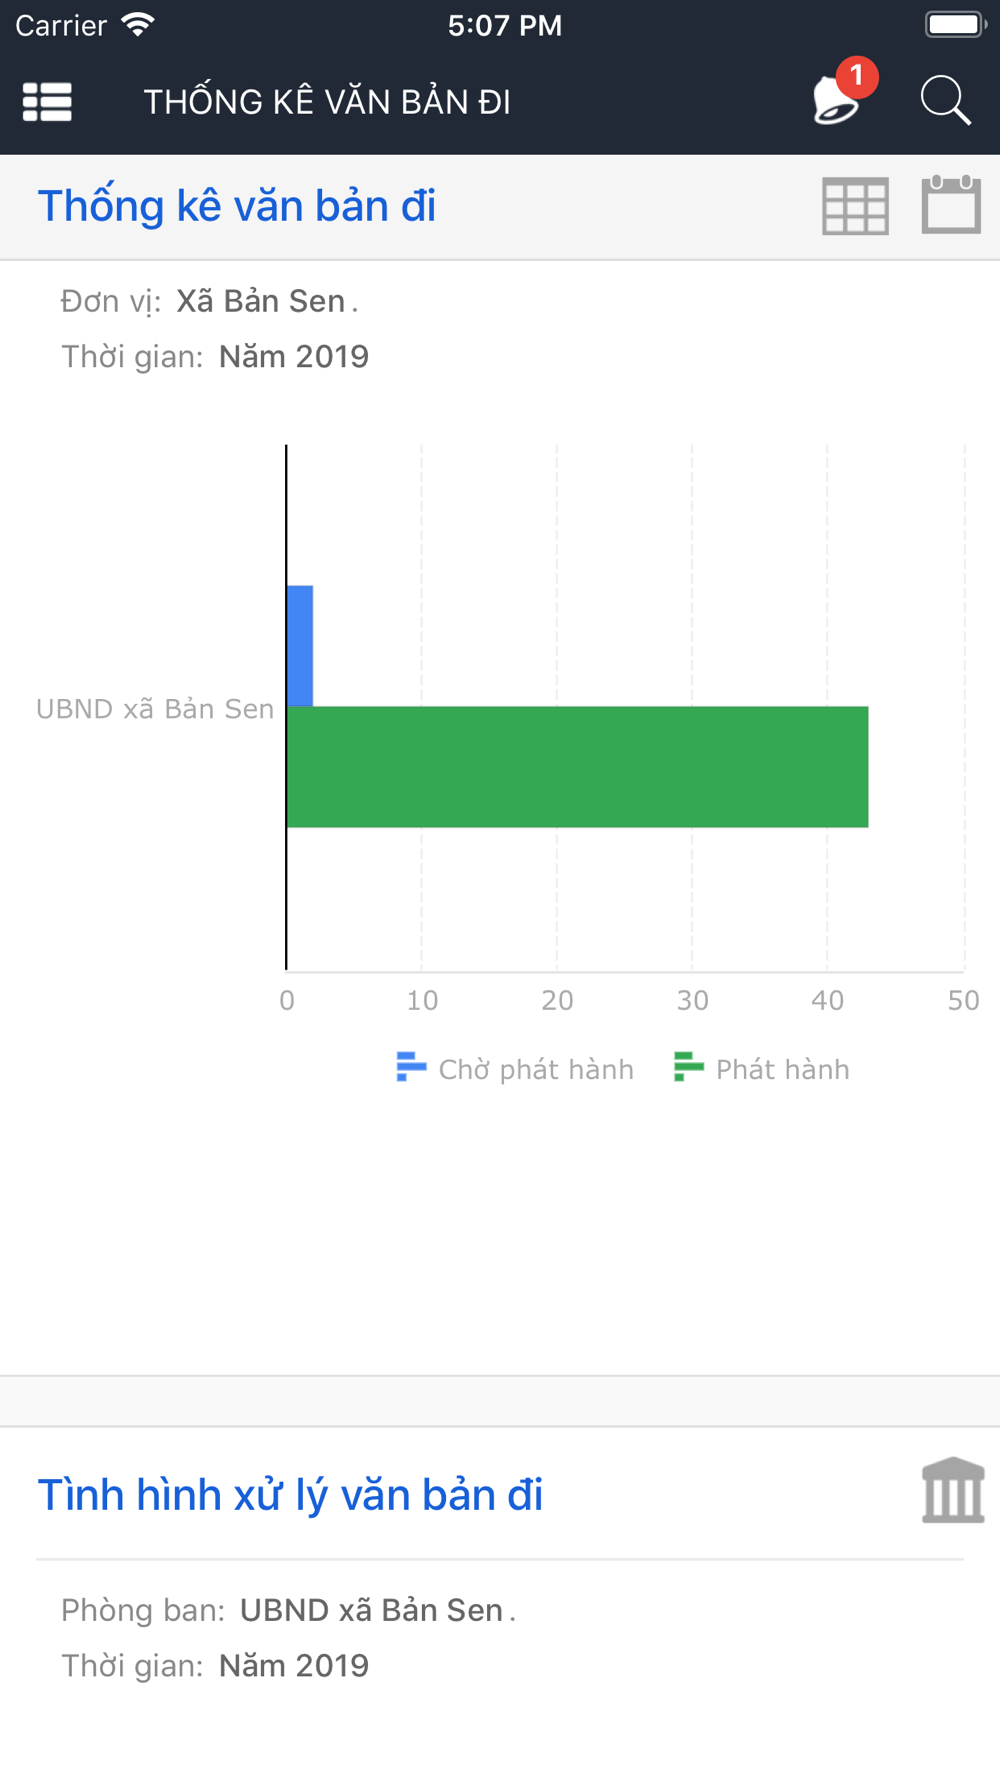Tap the blue Chờ phát hành bar
Screen dimensions: 1000x1778
(300, 646)
